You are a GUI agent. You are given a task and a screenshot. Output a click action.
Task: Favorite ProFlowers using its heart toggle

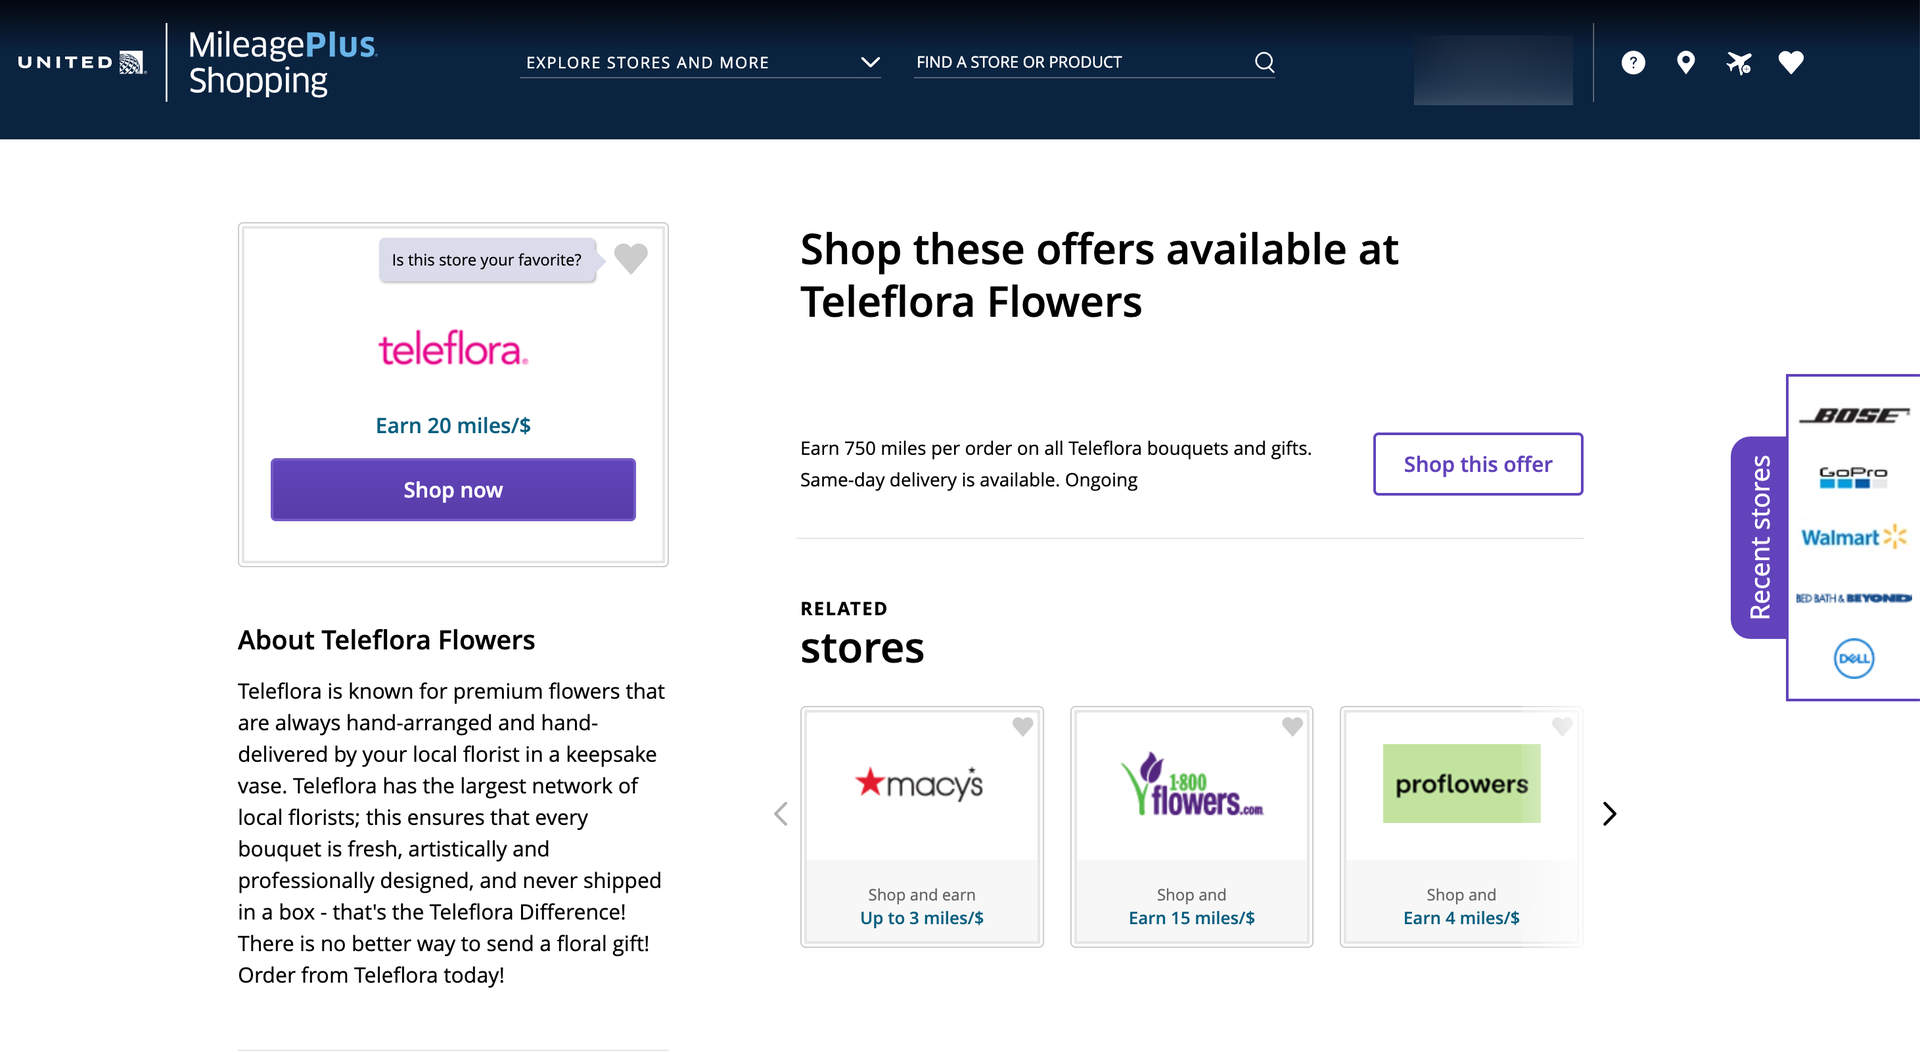(1562, 727)
